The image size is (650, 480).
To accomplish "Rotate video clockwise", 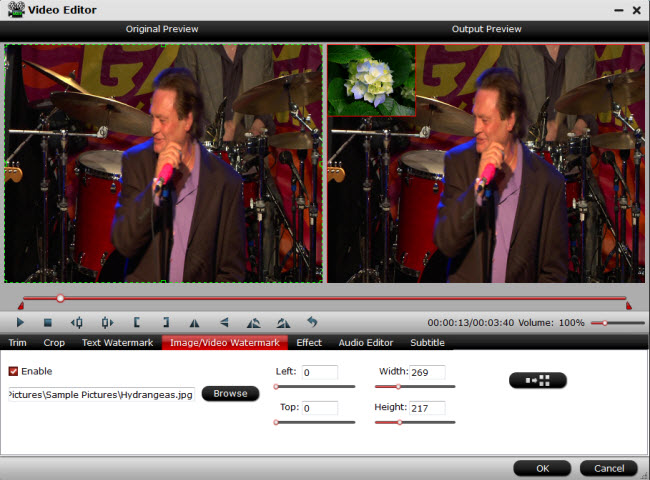I will [284, 322].
